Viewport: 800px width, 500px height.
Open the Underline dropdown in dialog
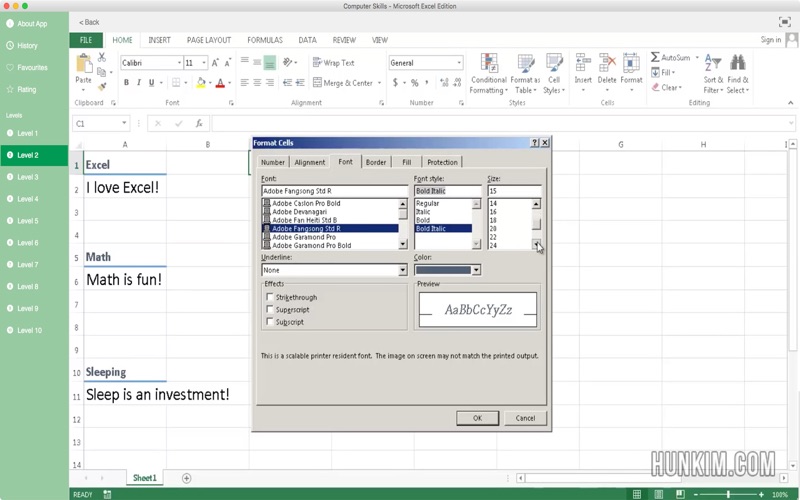click(403, 270)
